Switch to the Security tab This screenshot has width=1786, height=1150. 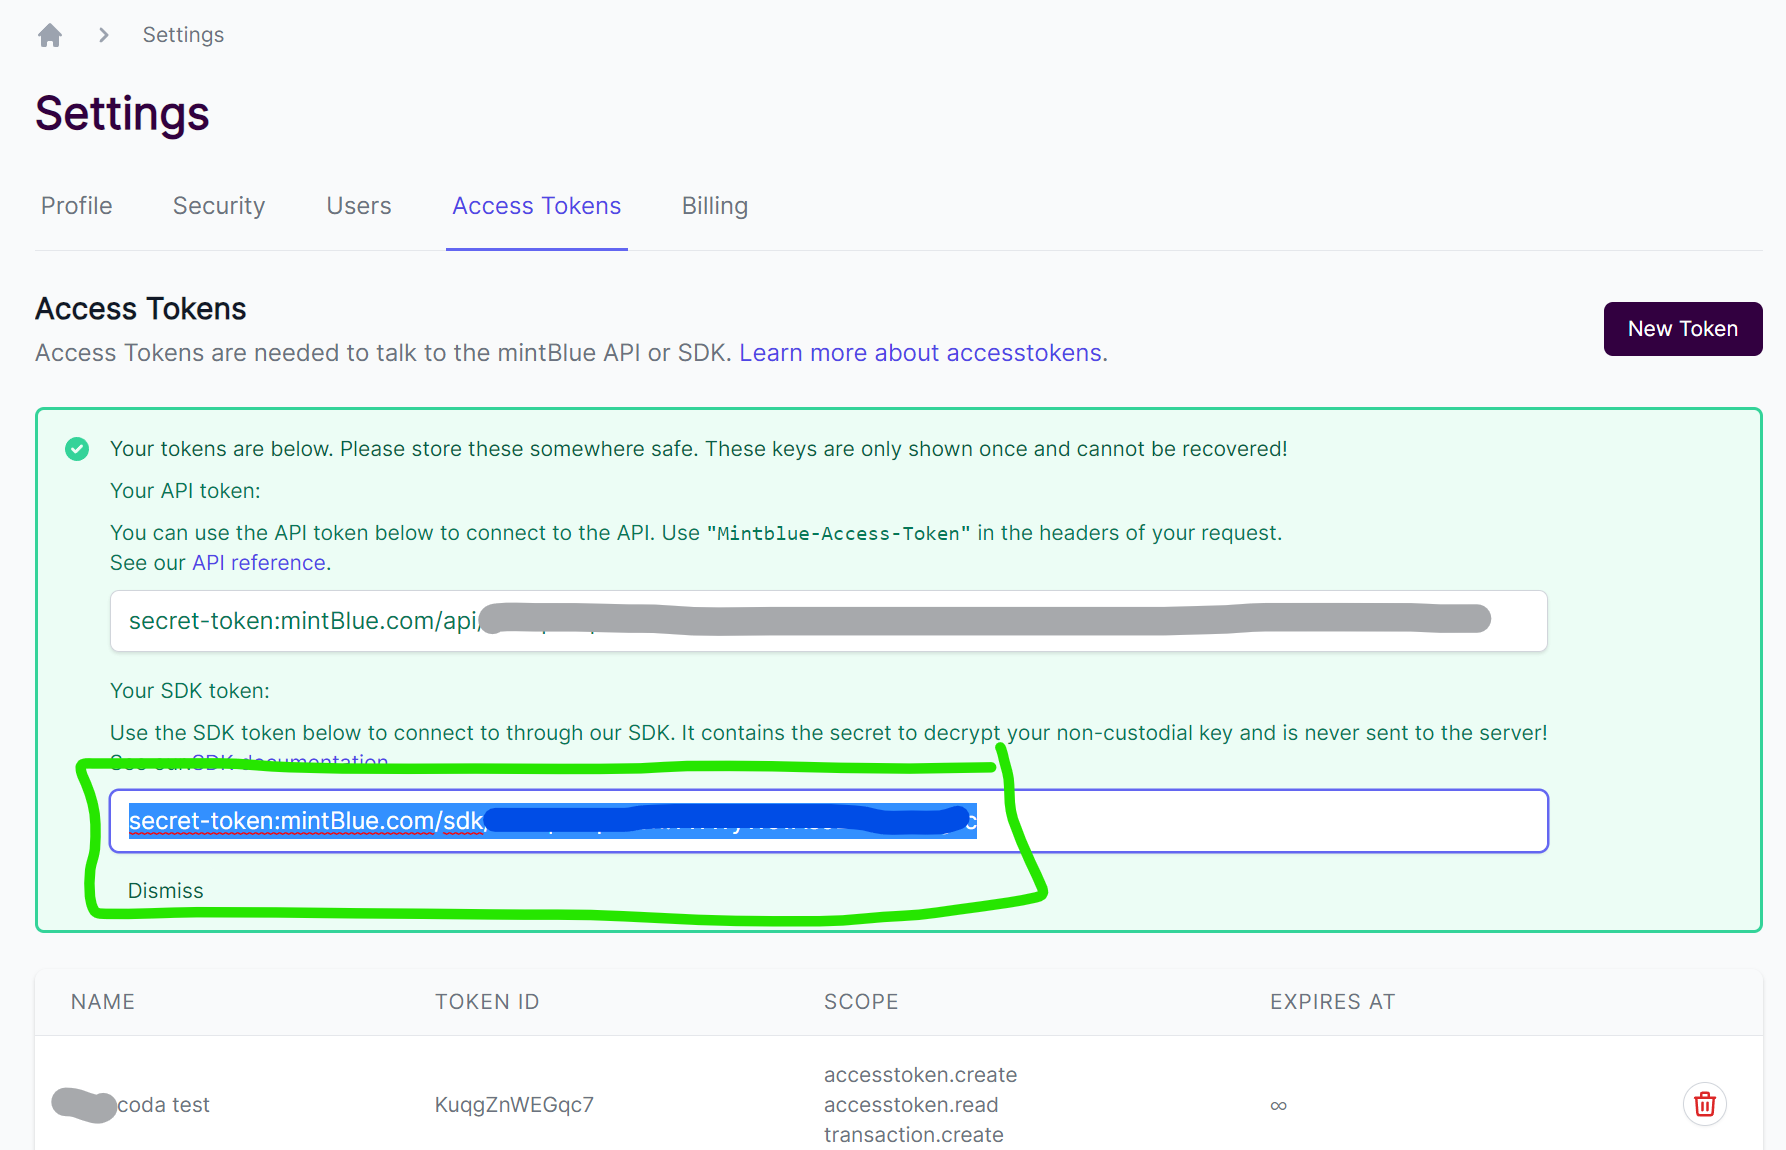(219, 206)
